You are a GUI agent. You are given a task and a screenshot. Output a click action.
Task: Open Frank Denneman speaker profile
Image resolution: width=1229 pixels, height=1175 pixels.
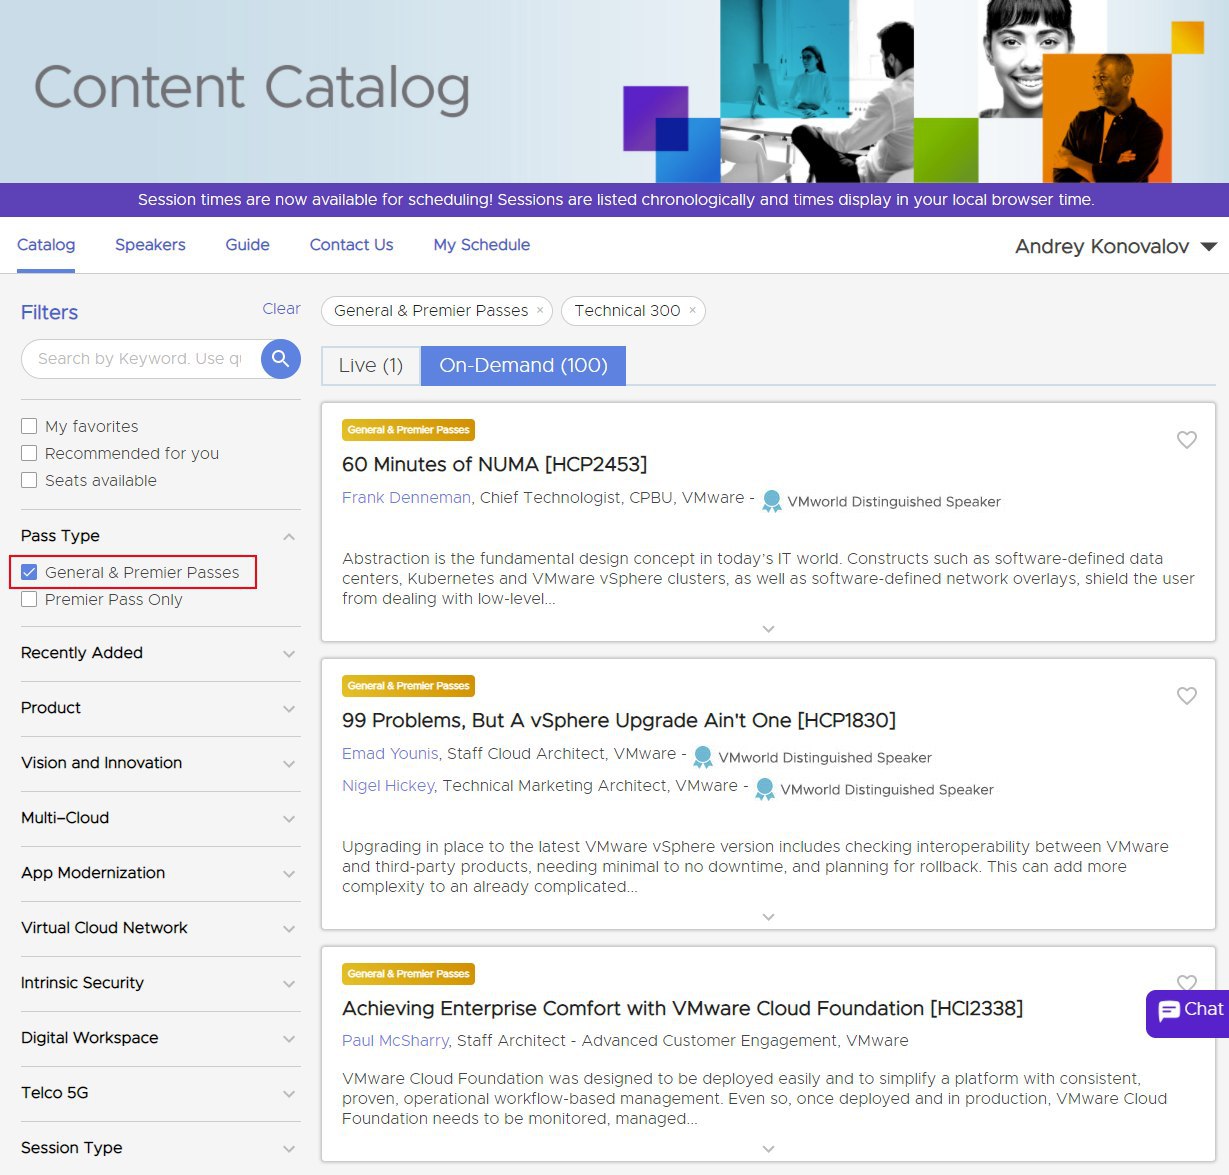406,497
